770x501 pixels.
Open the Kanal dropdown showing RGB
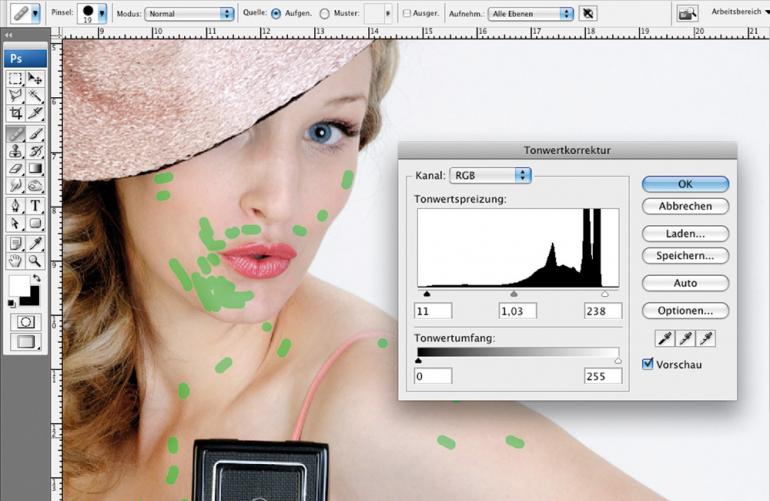coord(490,175)
